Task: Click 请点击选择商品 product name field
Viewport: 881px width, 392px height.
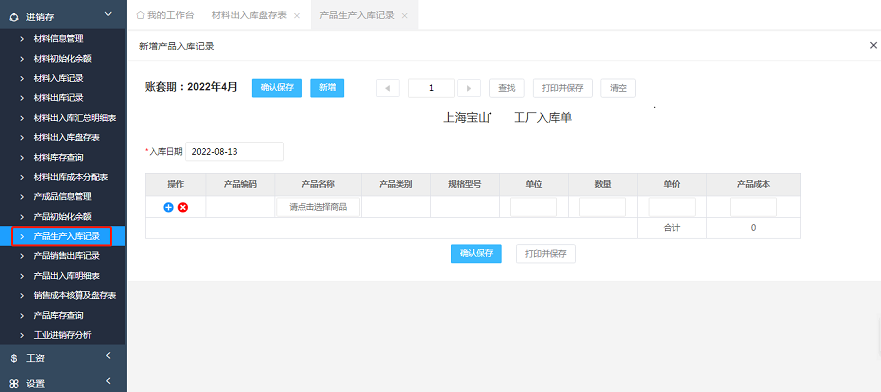Action: coord(318,207)
